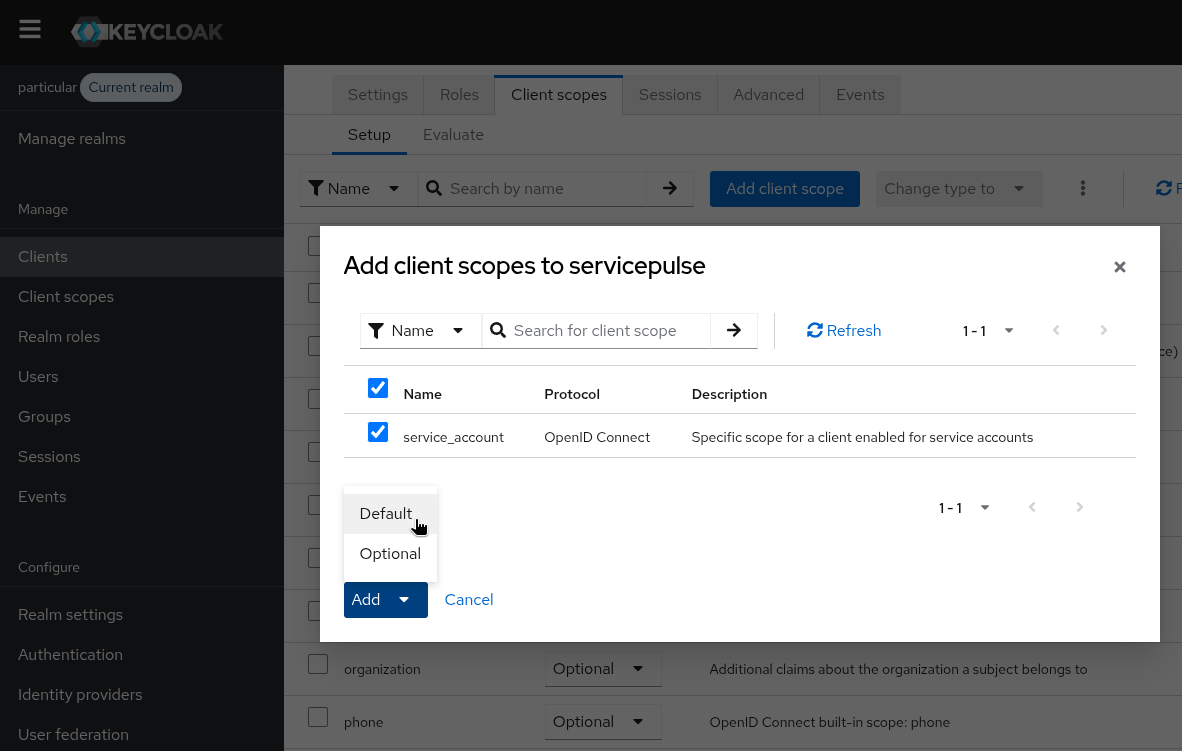Click the background refresh icon at the right edge
The image size is (1182, 751).
pos(1165,189)
